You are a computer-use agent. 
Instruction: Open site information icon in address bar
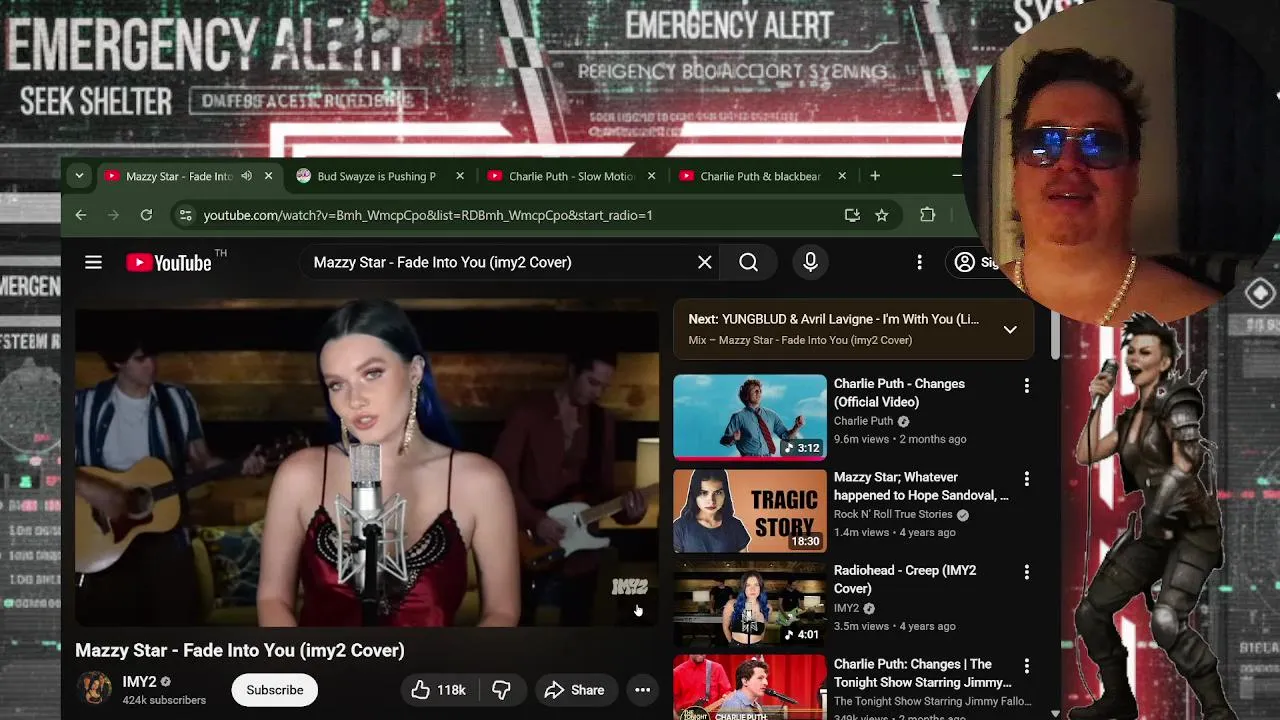184,215
